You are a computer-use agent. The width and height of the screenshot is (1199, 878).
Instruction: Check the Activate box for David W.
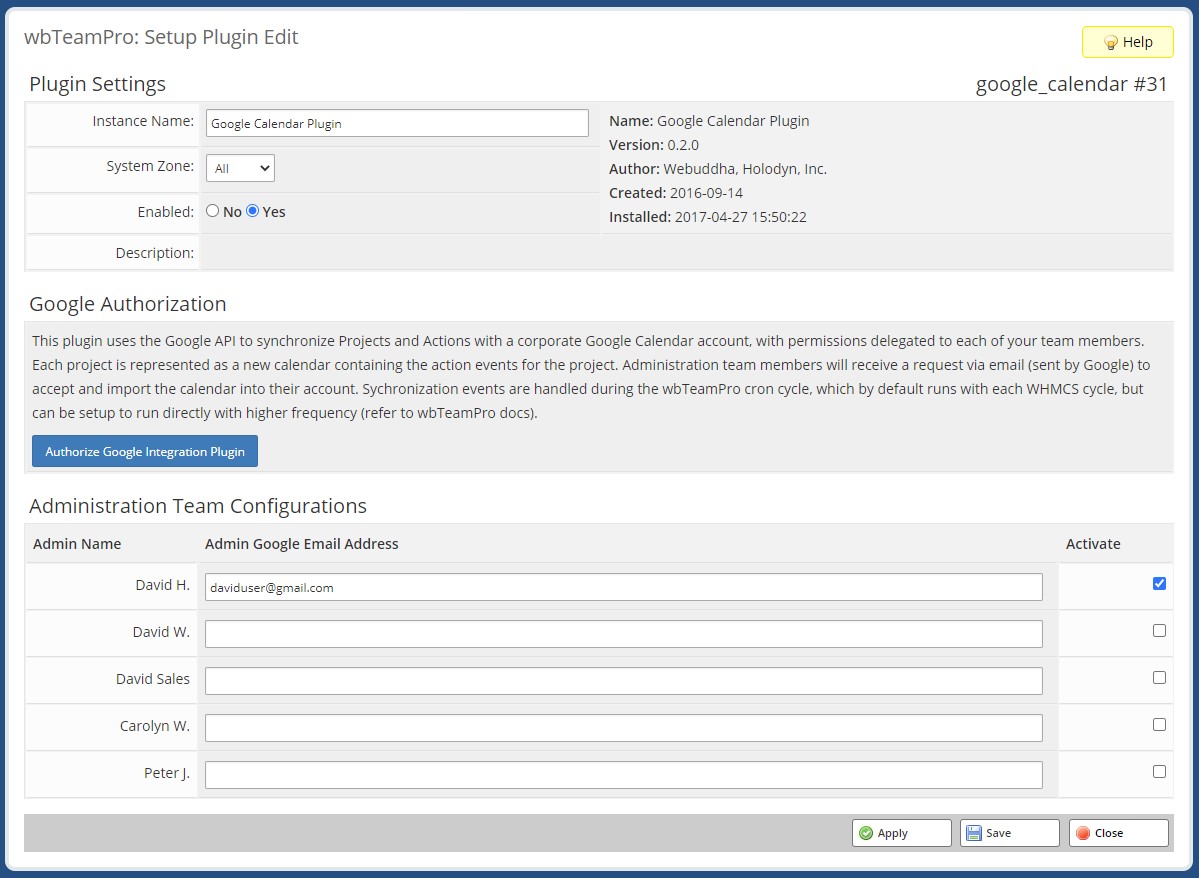[x=1159, y=630]
